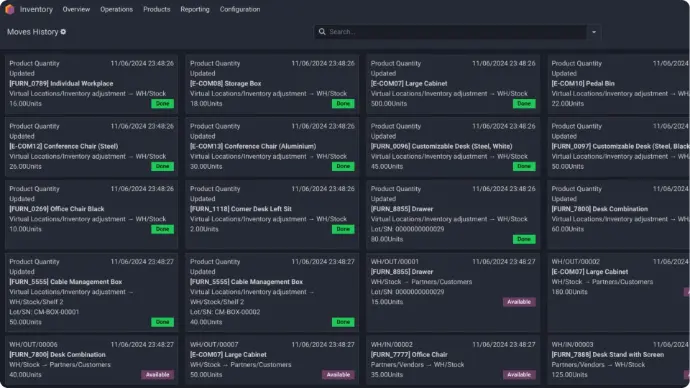Open the WH/OUT/00001 Drawer move
This screenshot has height=388, width=690.
pyautogui.click(x=453, y=292)
